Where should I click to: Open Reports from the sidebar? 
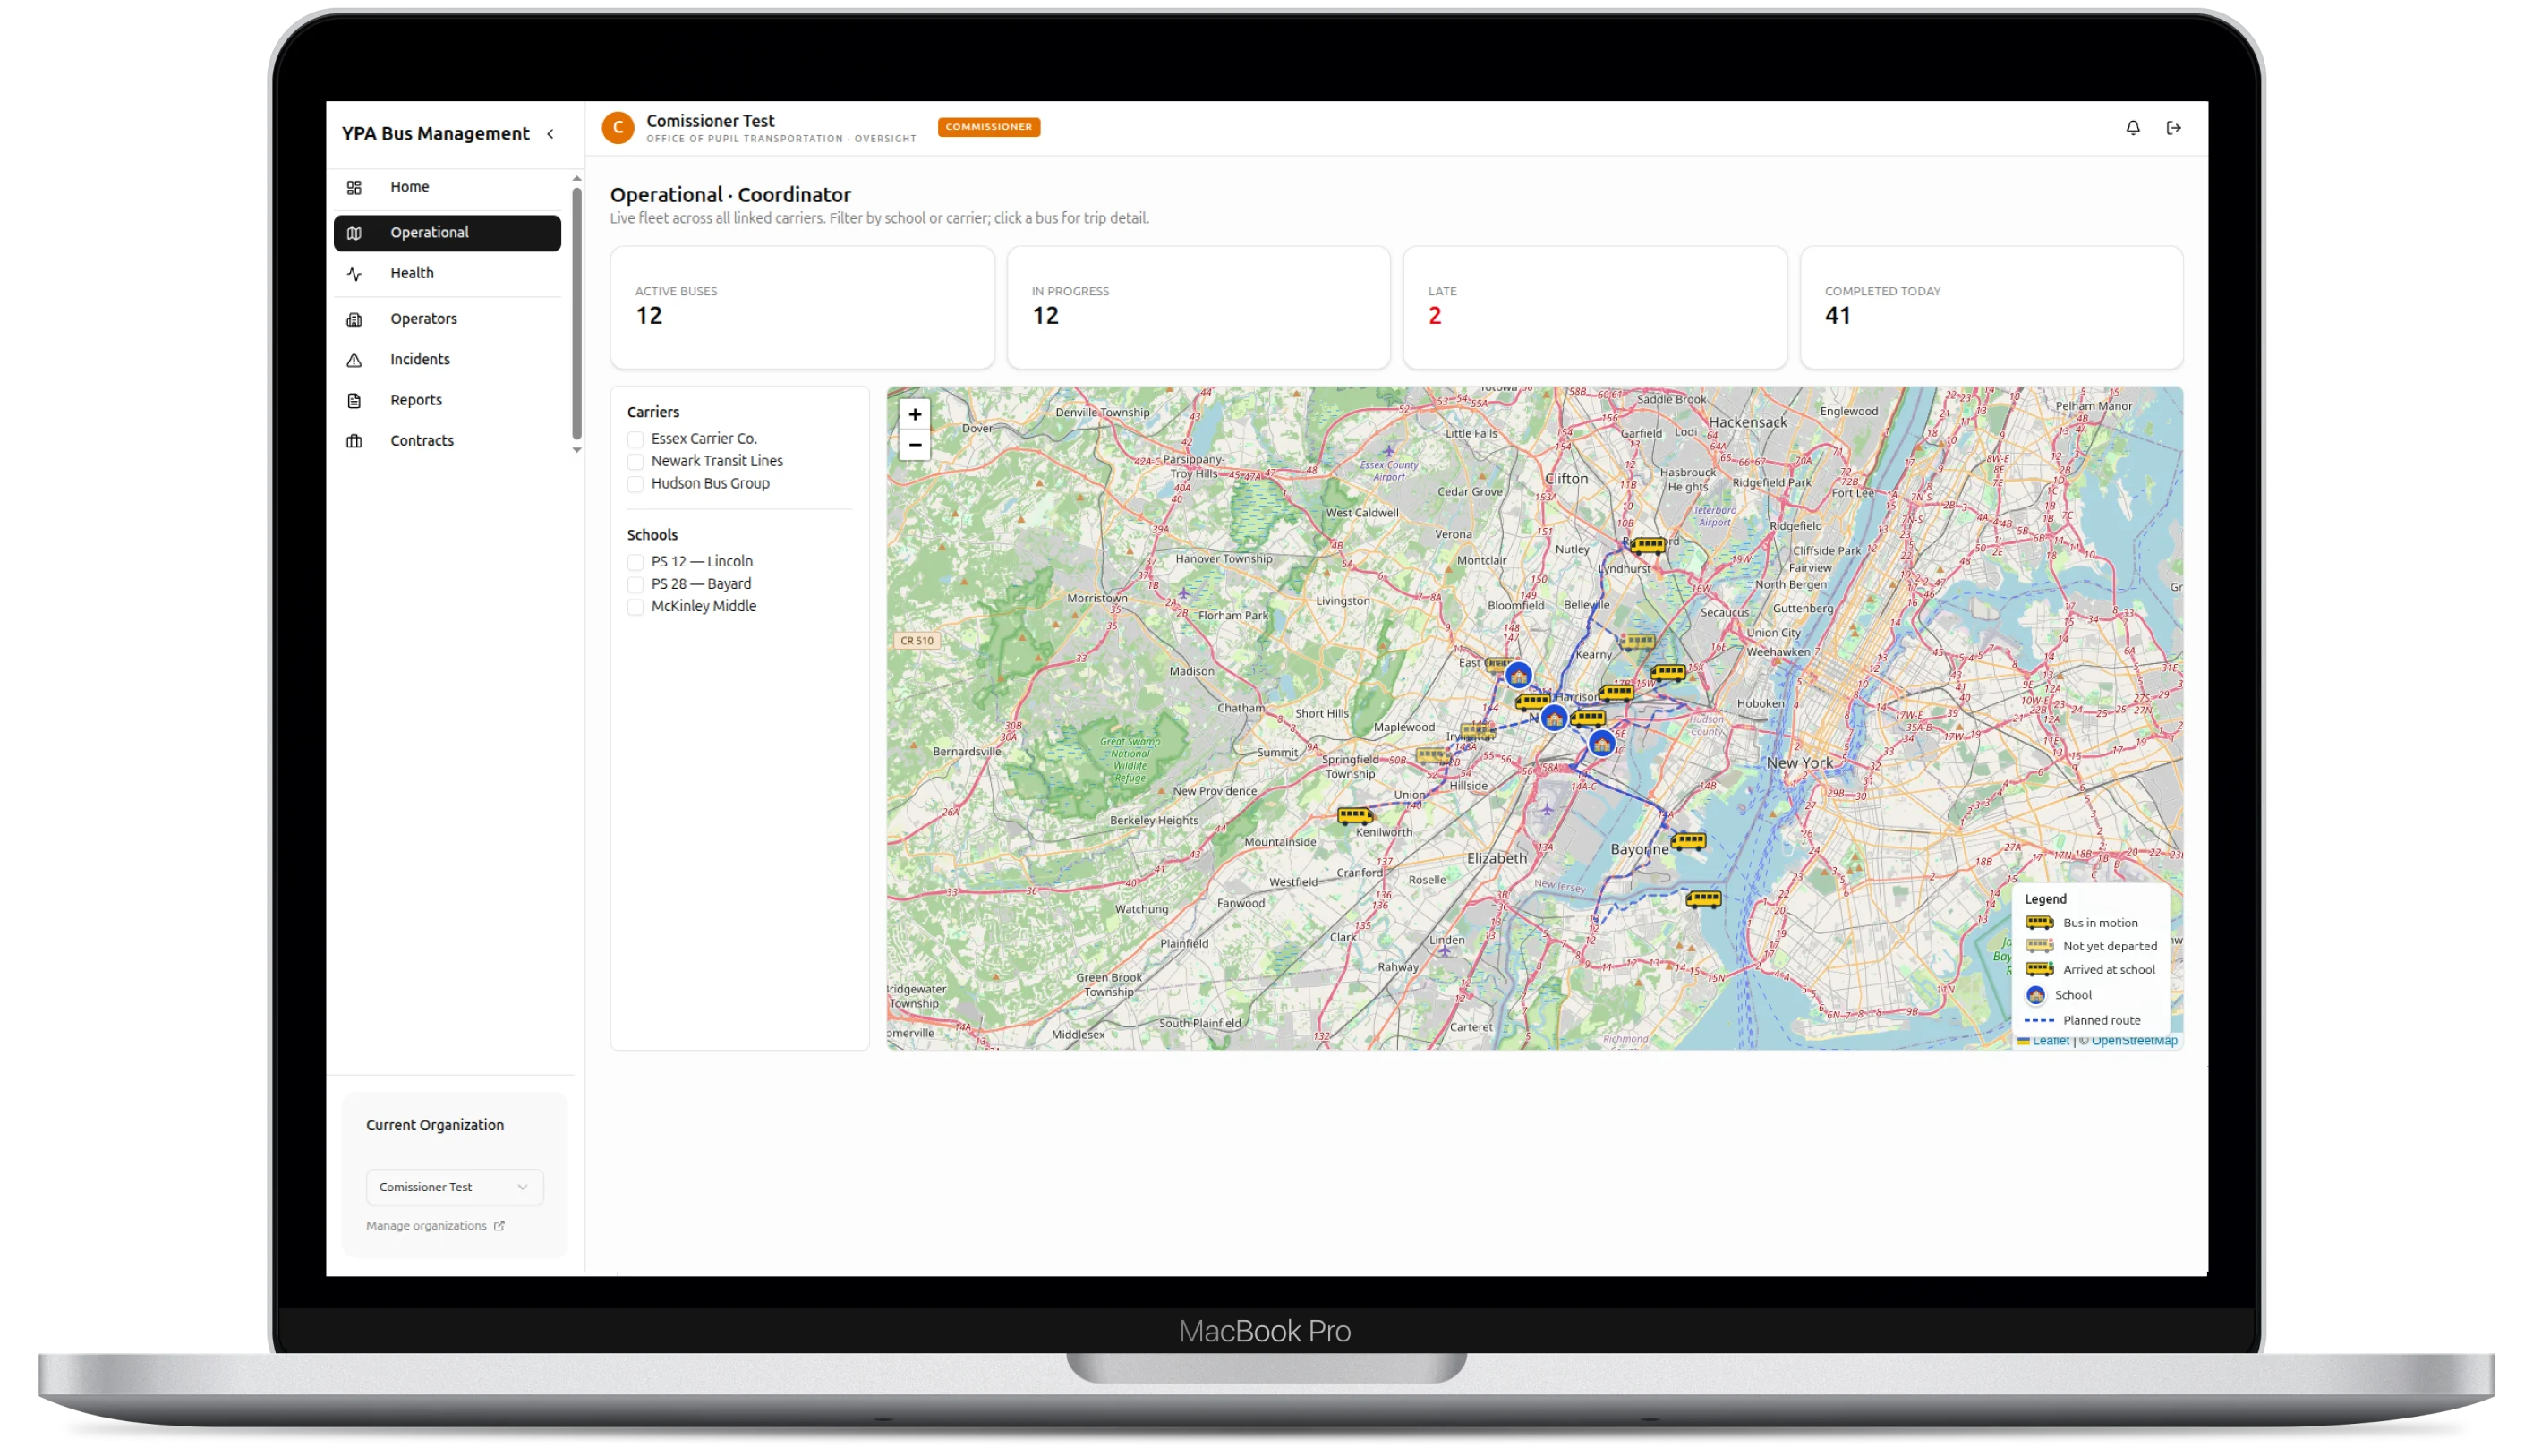coord(447,400)
